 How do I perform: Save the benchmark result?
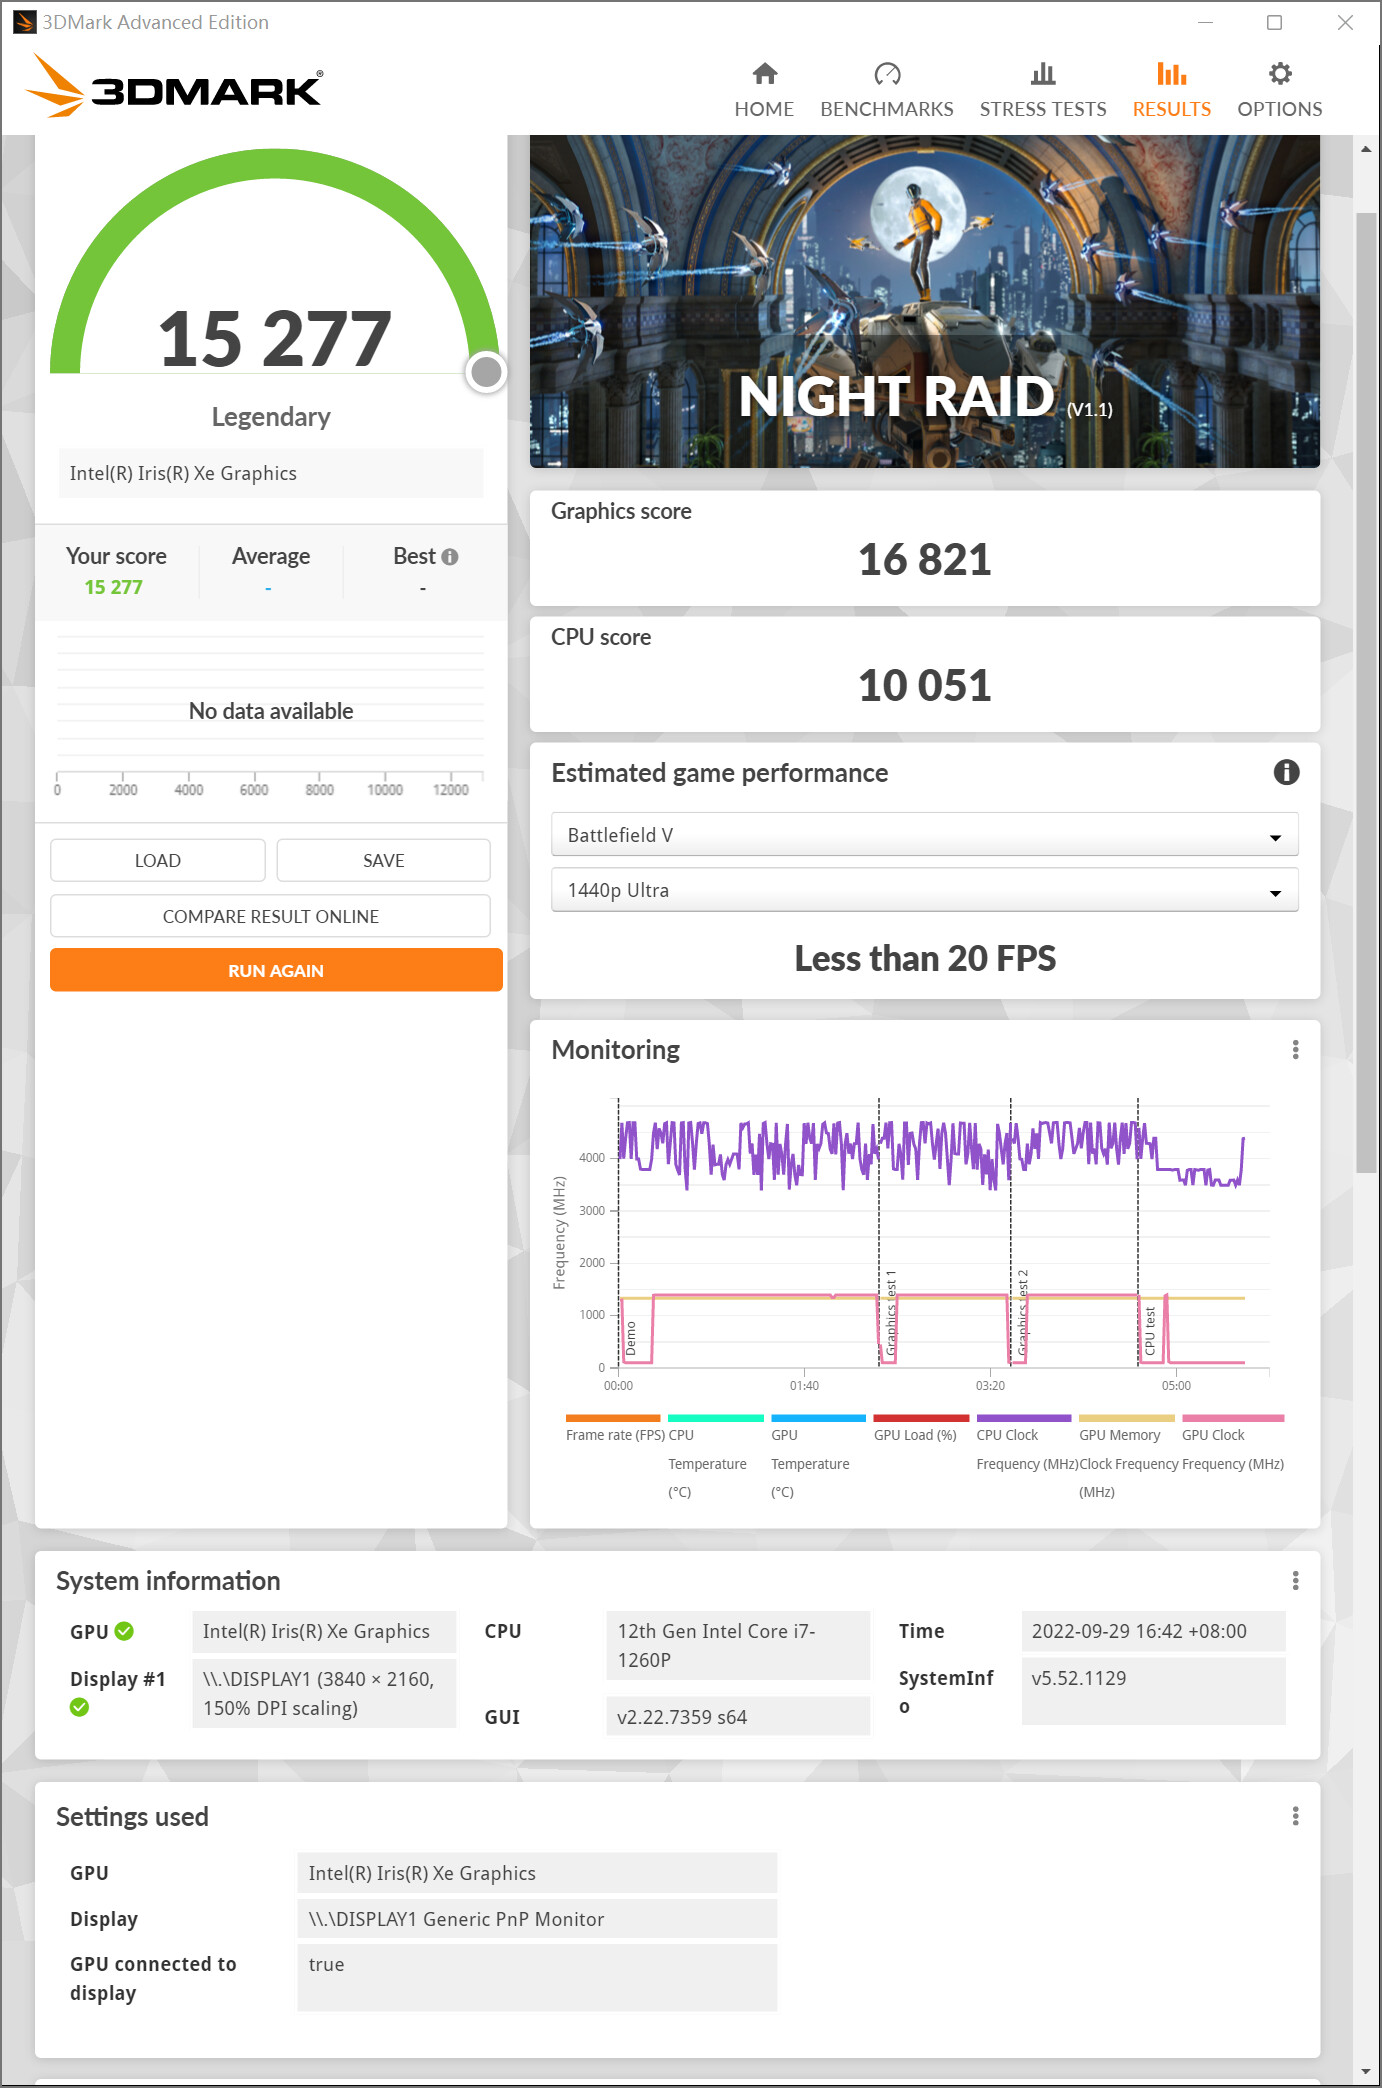tap(383, 860)
